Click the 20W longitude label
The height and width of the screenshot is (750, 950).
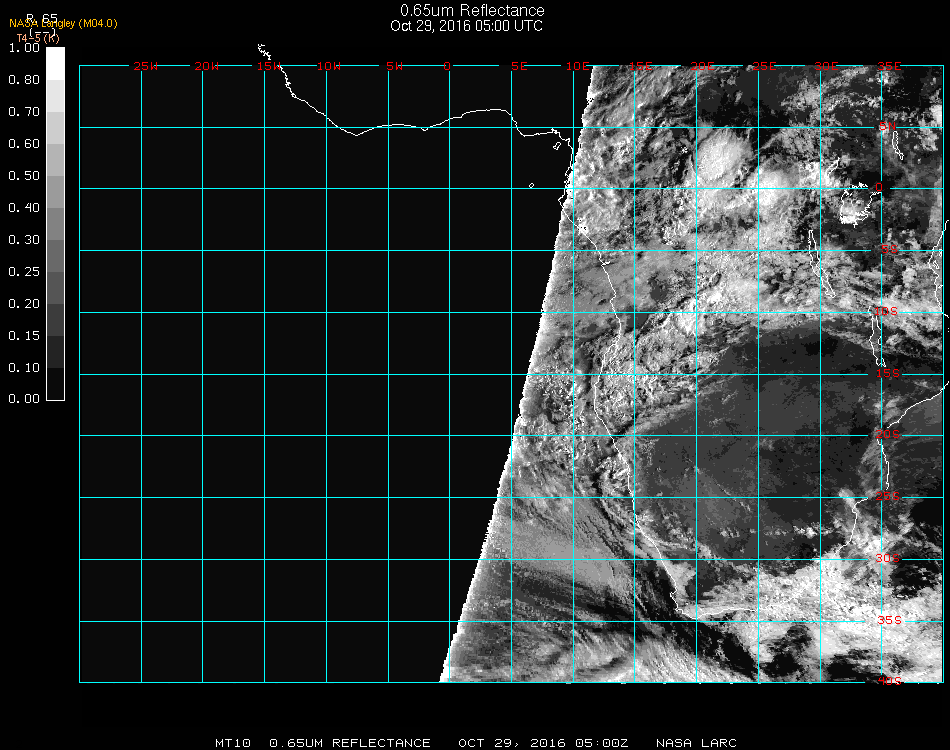click(x=207, y=66)
